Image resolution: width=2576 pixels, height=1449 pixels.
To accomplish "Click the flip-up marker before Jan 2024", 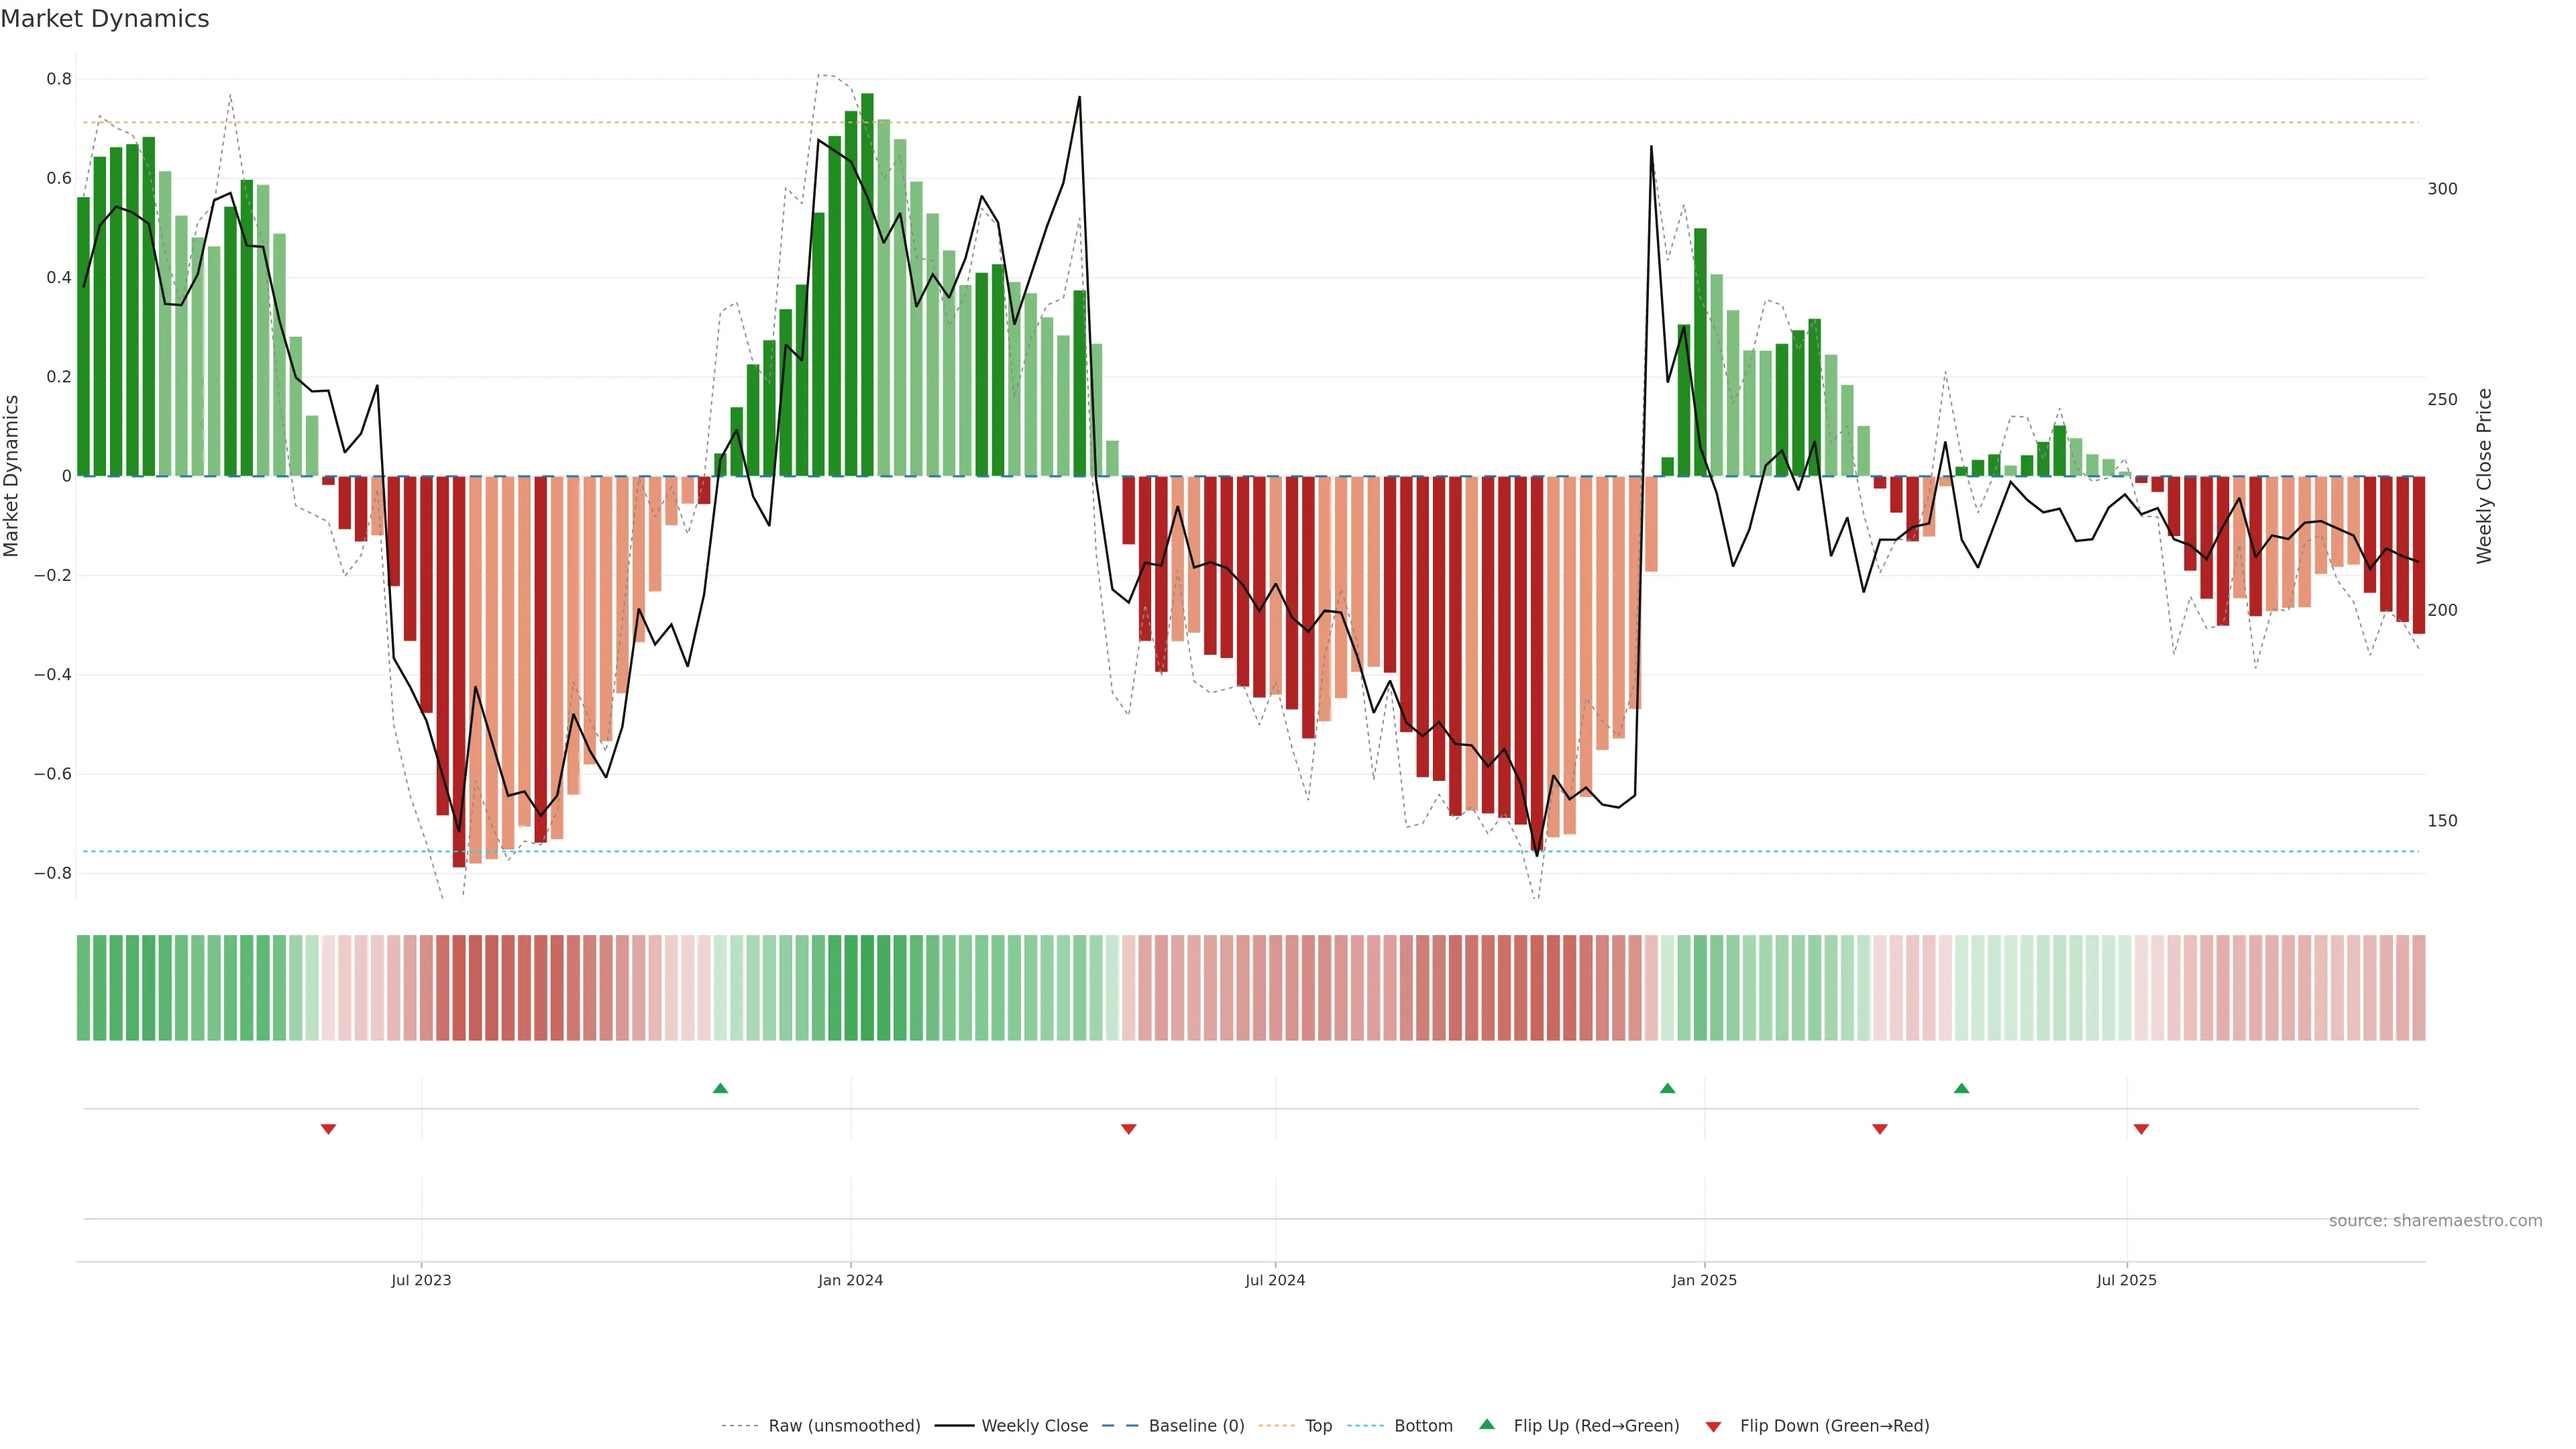I will (x=720, y=1088).
